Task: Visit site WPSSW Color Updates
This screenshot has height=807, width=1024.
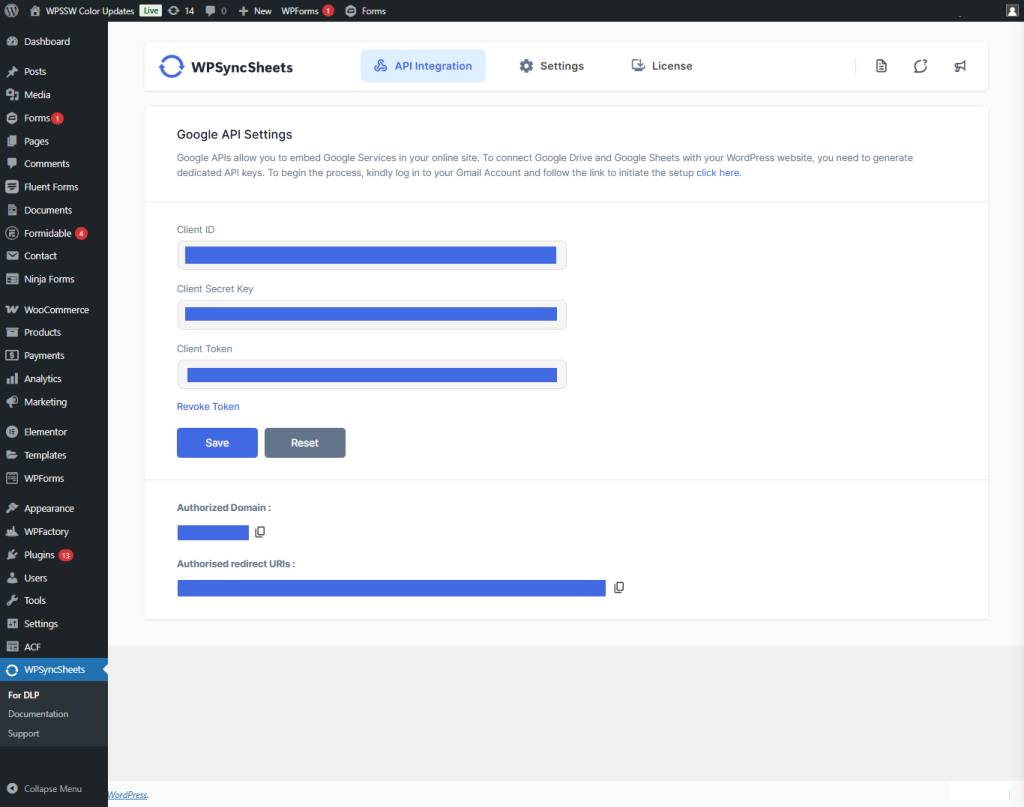Action: 82,10
